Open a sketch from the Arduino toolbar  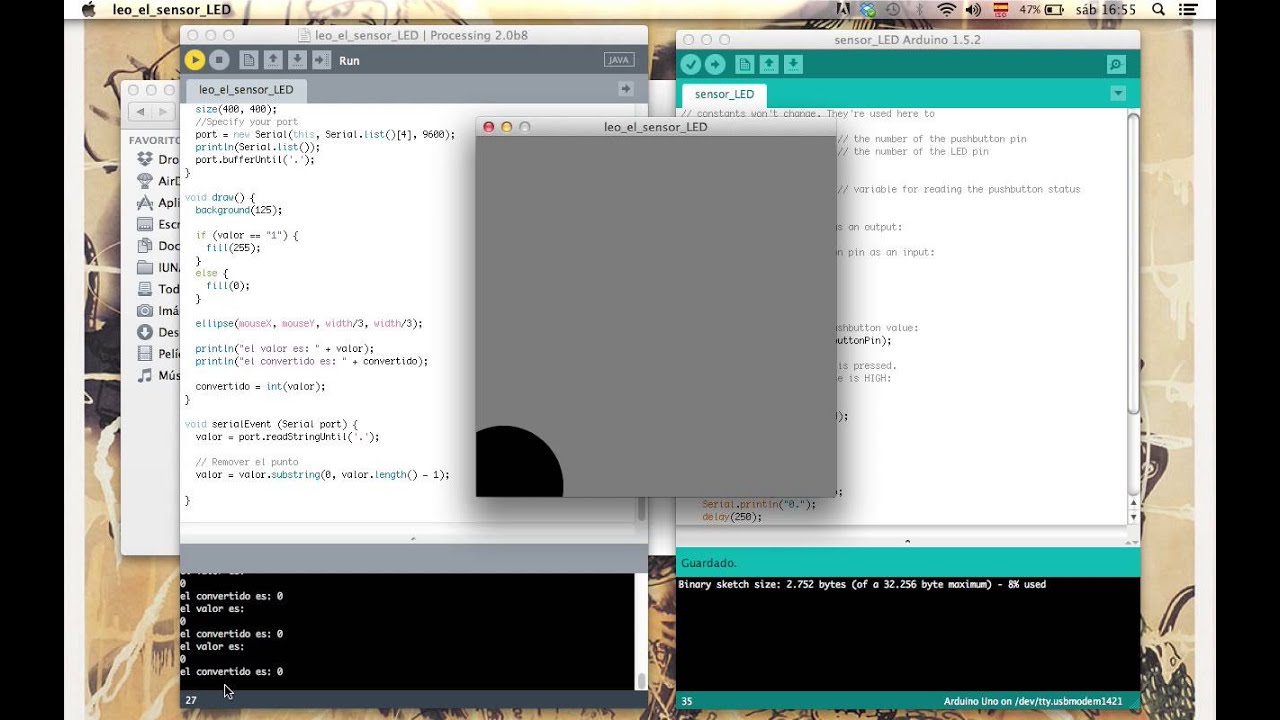click(768, 63)
